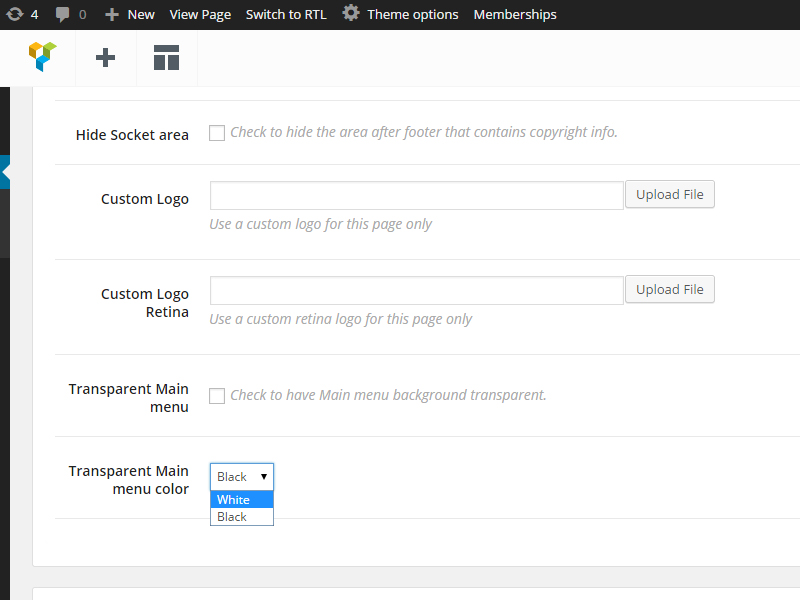Open the Memberships menu item

515,14
